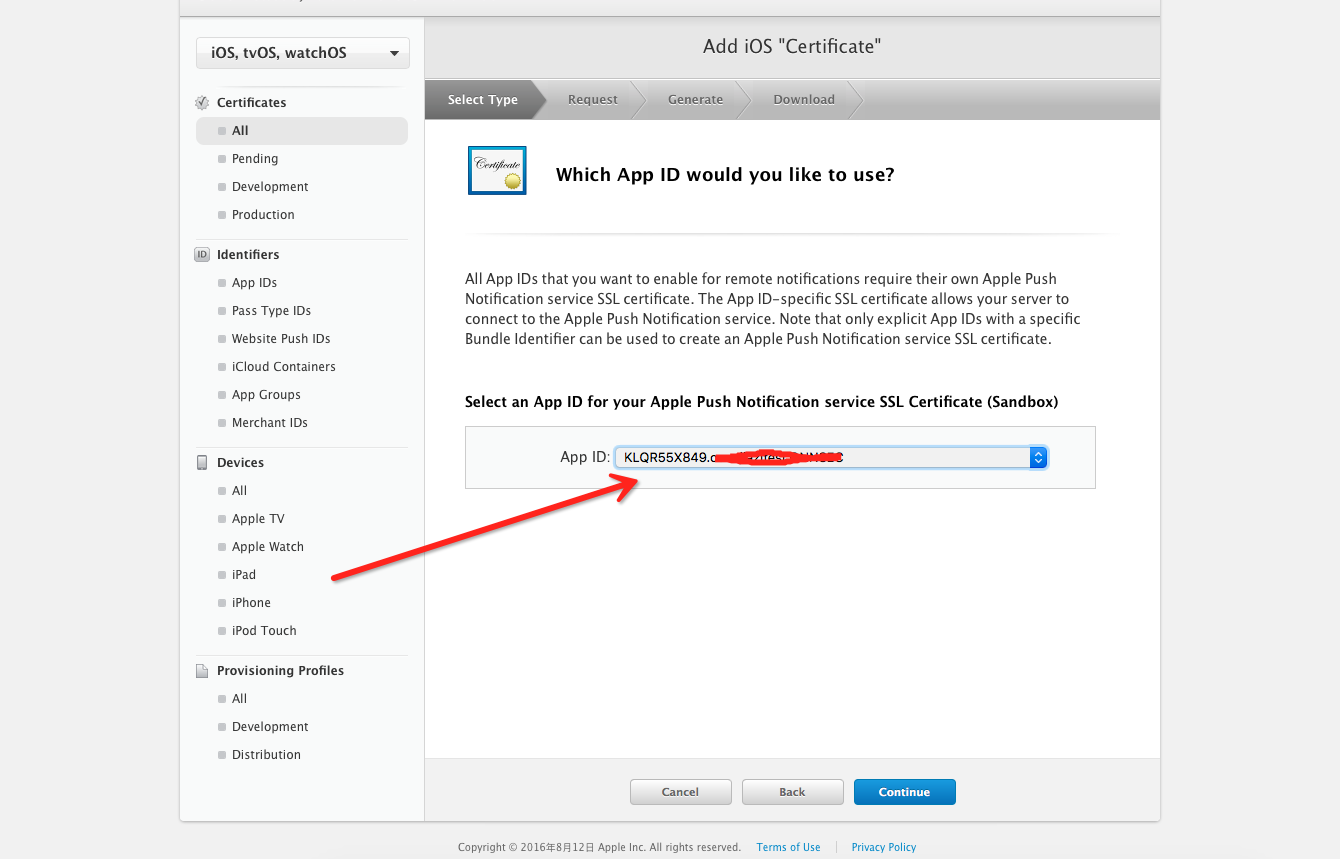Show Development certificates
This screenshot has height=859, width=1340.
coord(270,187)
